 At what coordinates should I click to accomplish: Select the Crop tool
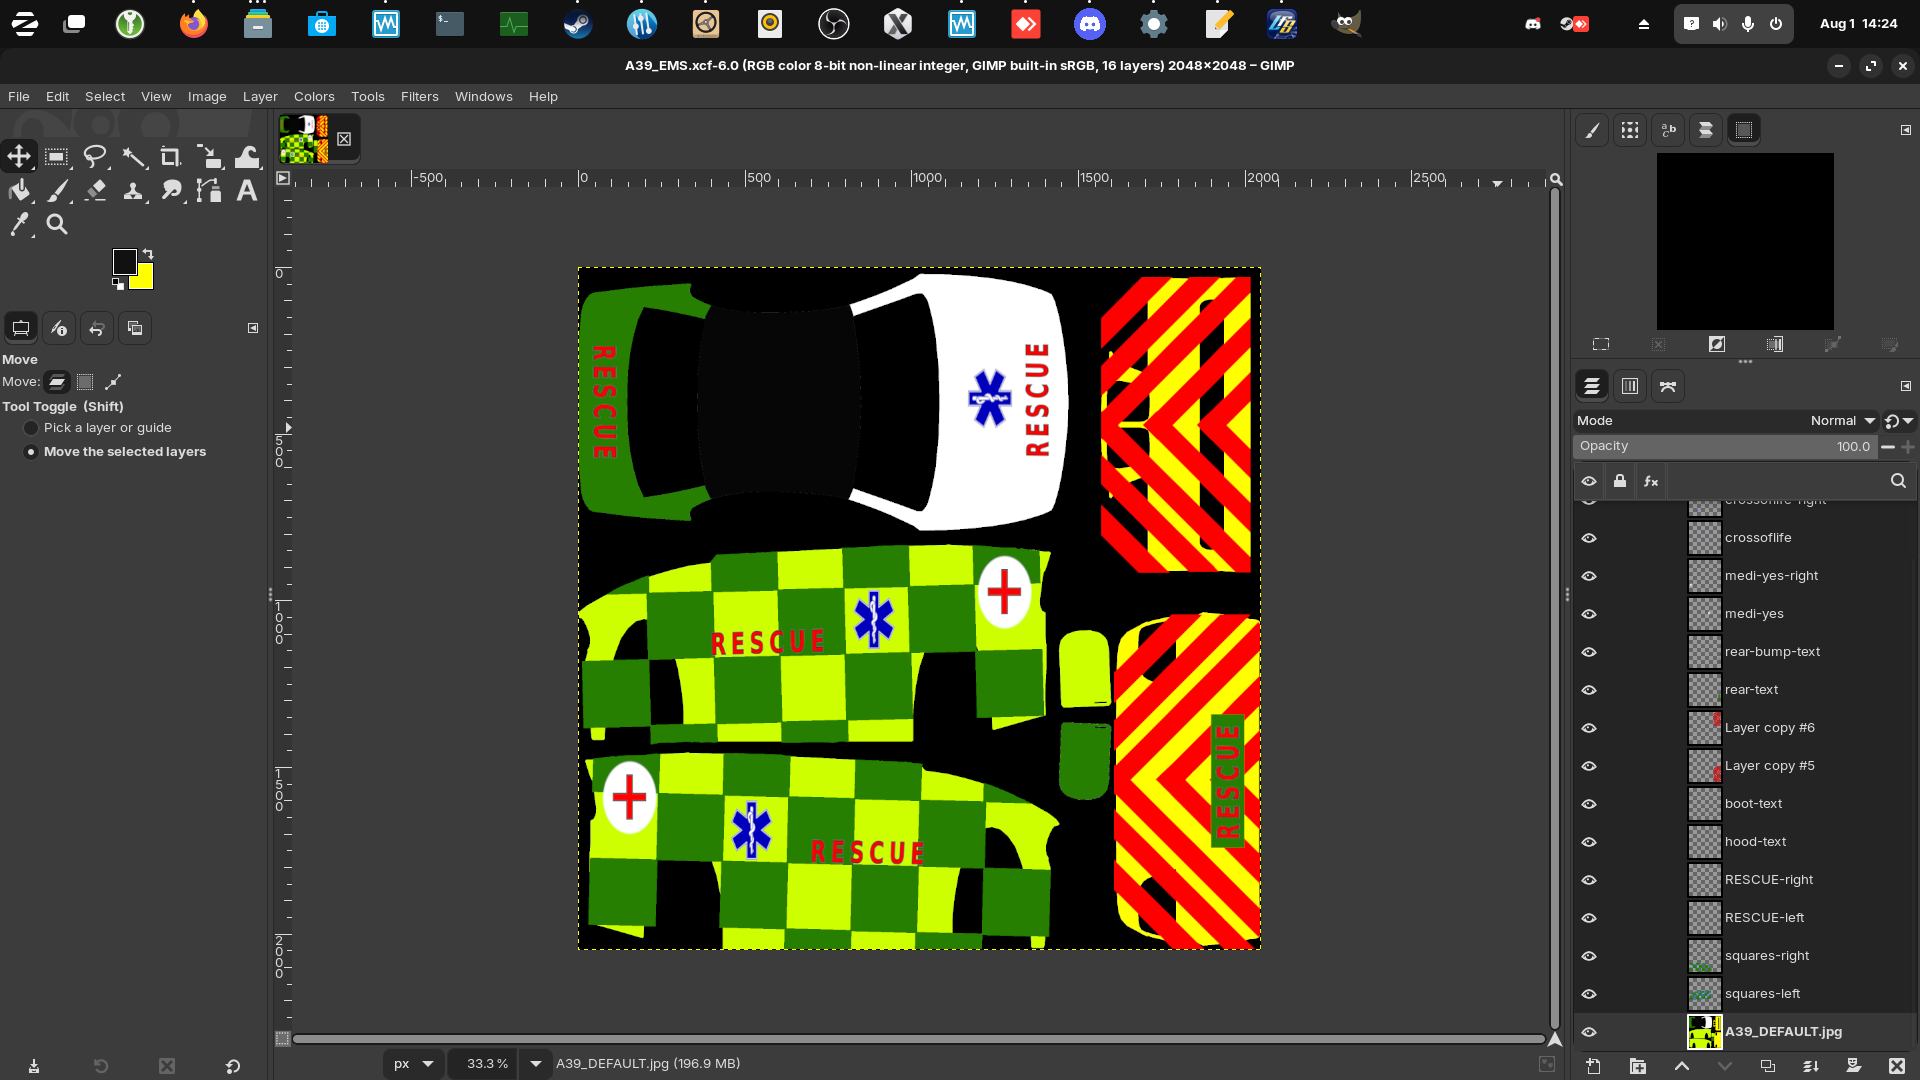point(170,157)
